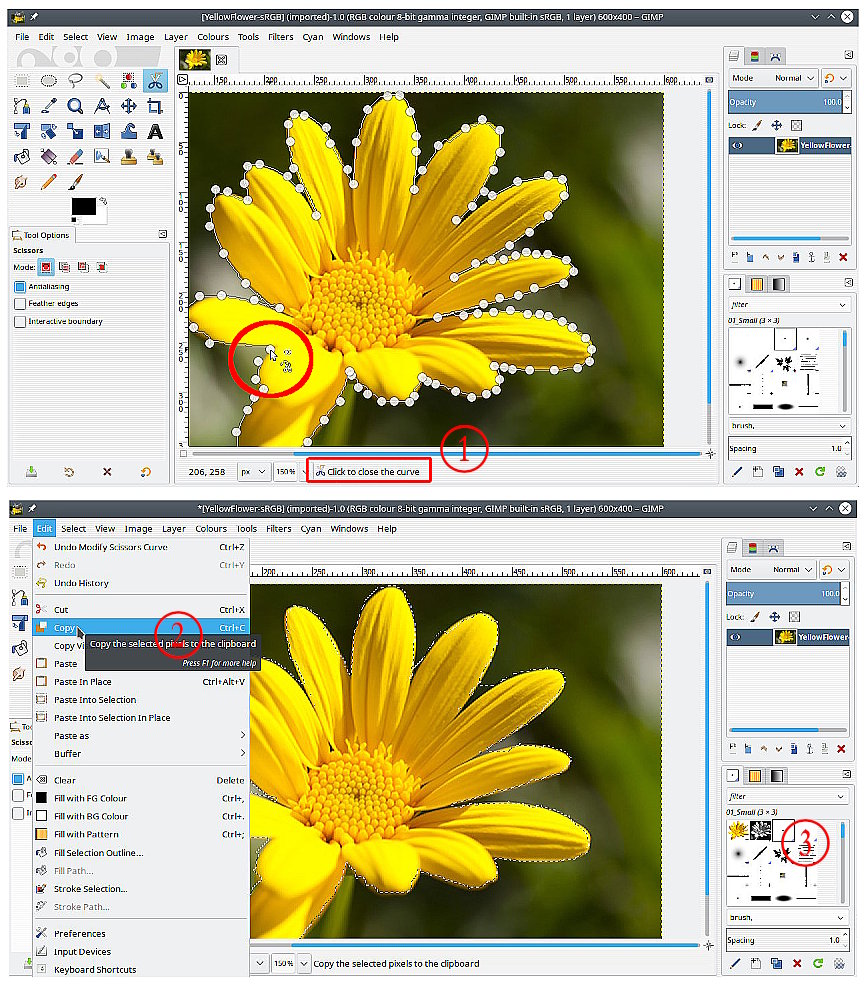
Task: Select the Scissors Select tool in toolbox
Action: 155,80
